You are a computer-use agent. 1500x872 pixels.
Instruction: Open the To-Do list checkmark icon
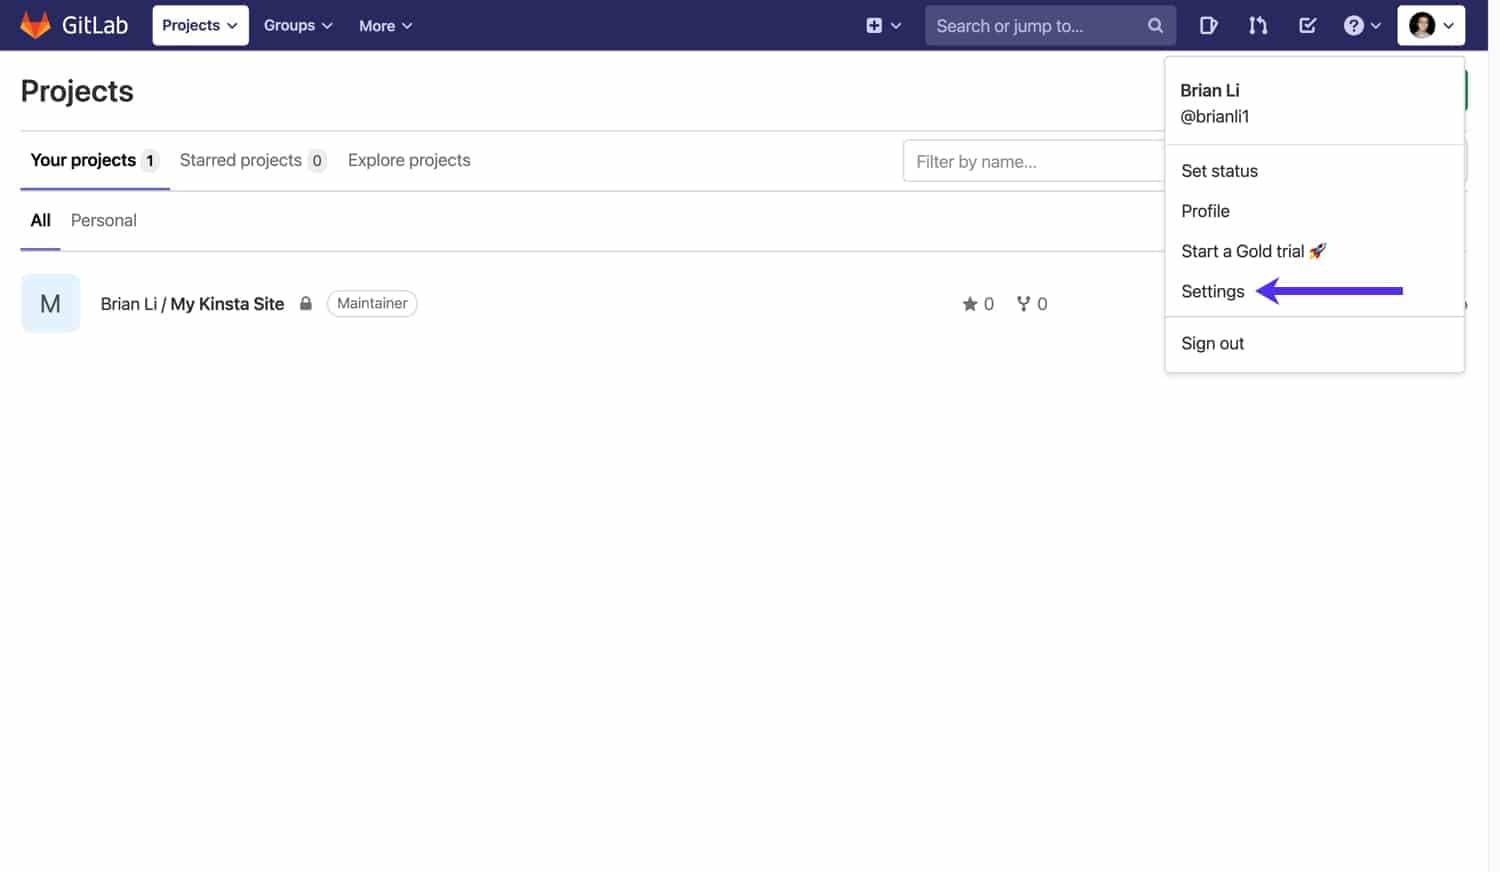coord(1307,25)
